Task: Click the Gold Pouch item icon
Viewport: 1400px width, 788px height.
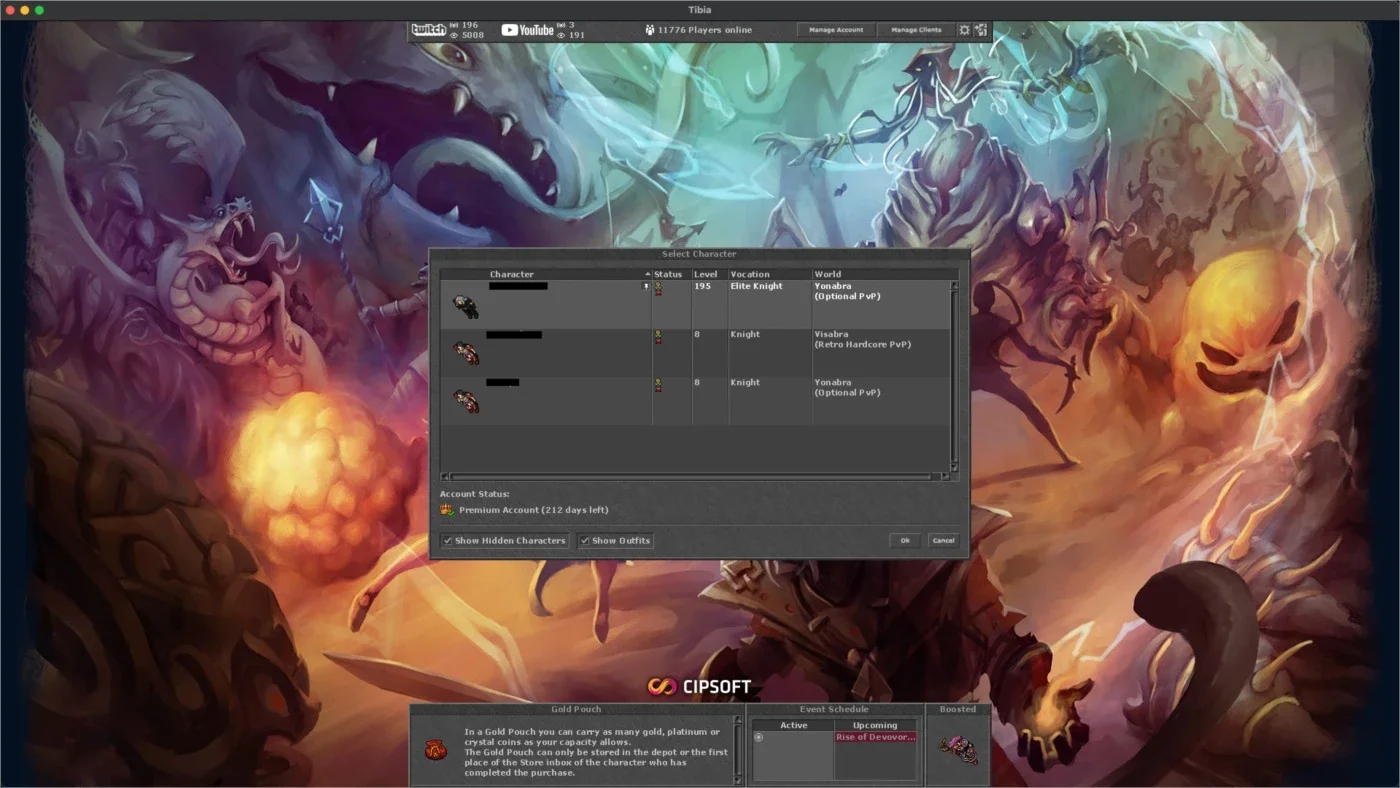Action: tap(435, 749)
